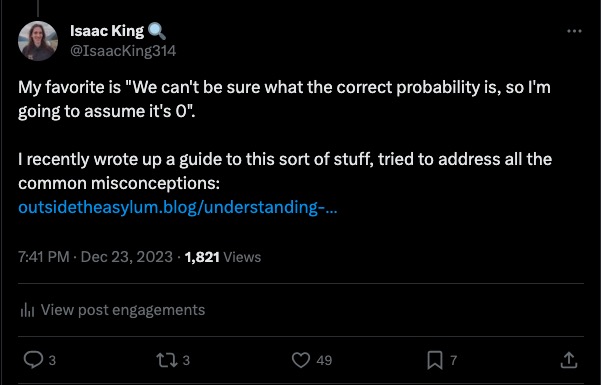Click the 49 likes count
Screen dimensions: 601x385
click(324, 360)
